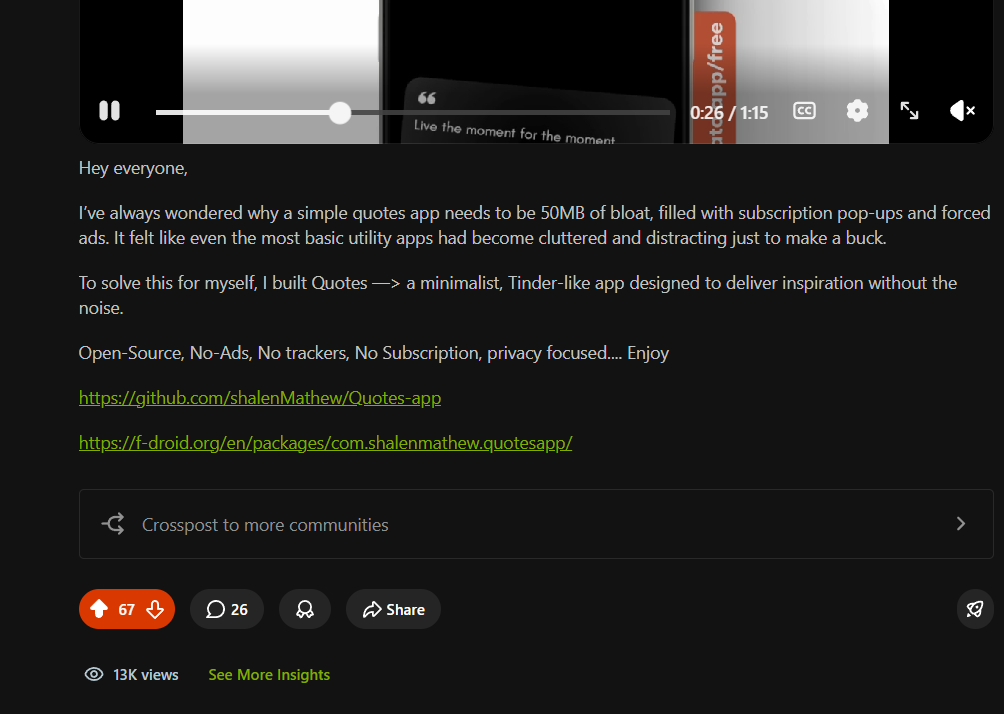Switch the video to fullscreen
The image size is (1004, 714).
(909, 111)
